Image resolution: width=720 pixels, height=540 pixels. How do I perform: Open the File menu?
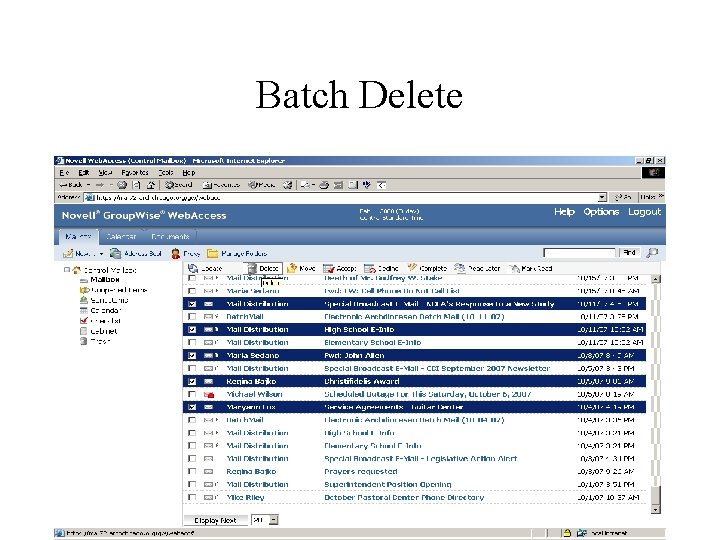pyautogui.click(x=64, y=173)
